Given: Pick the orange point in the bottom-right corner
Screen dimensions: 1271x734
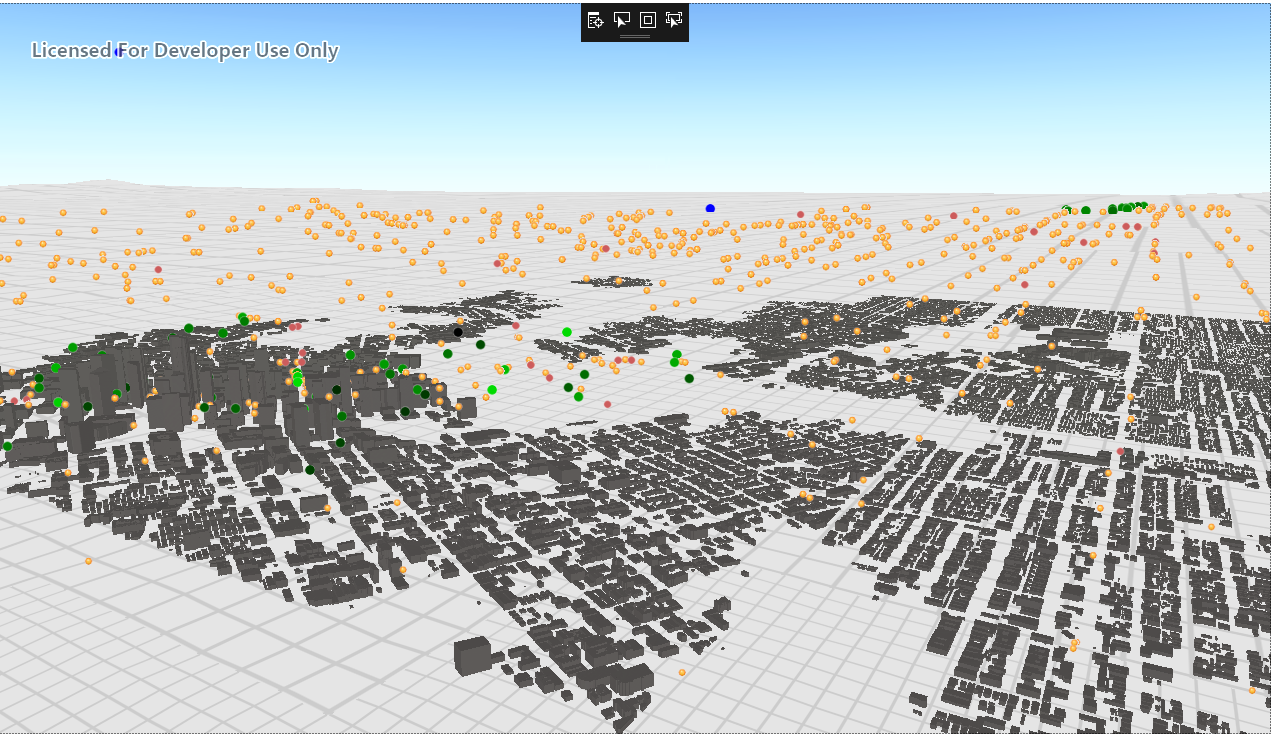Looking at the screenshot, I should (x=1252, y=690).
